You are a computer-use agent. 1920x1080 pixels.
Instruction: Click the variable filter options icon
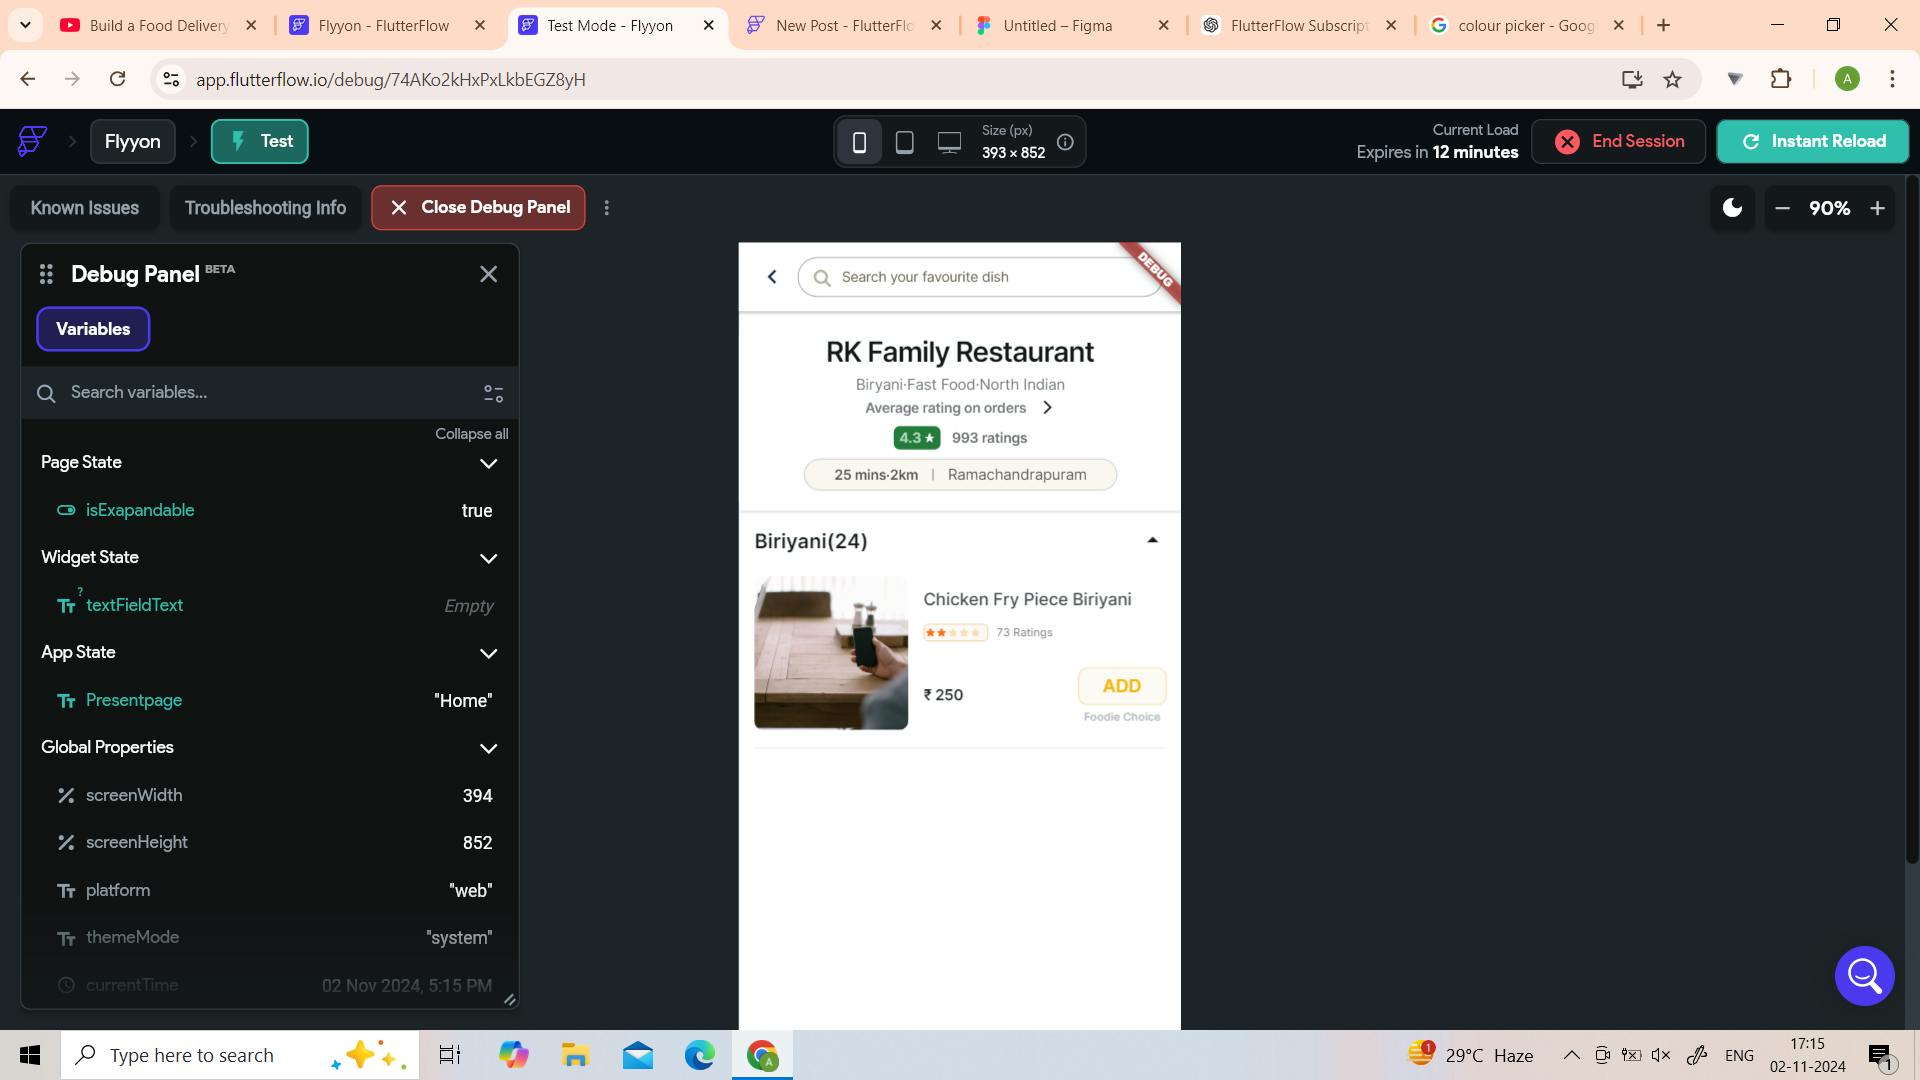coord(493,393)
